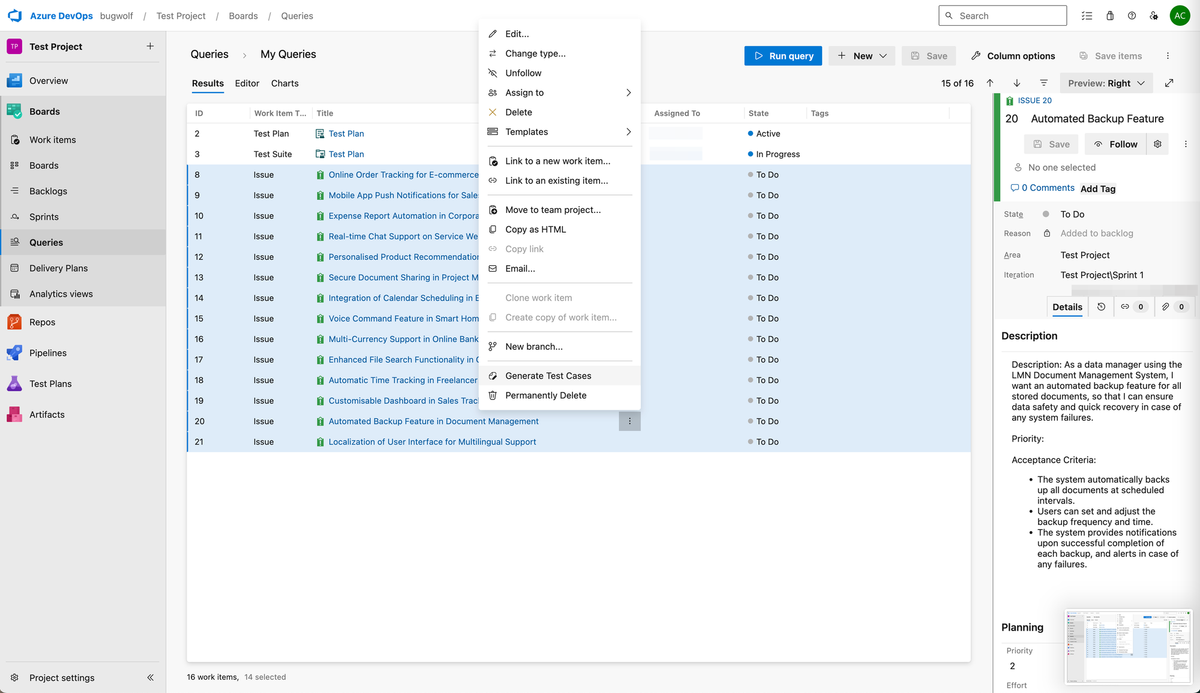The image size is (1200, 693).
Task: Open the work item History tab
Action: [1102, 307]
